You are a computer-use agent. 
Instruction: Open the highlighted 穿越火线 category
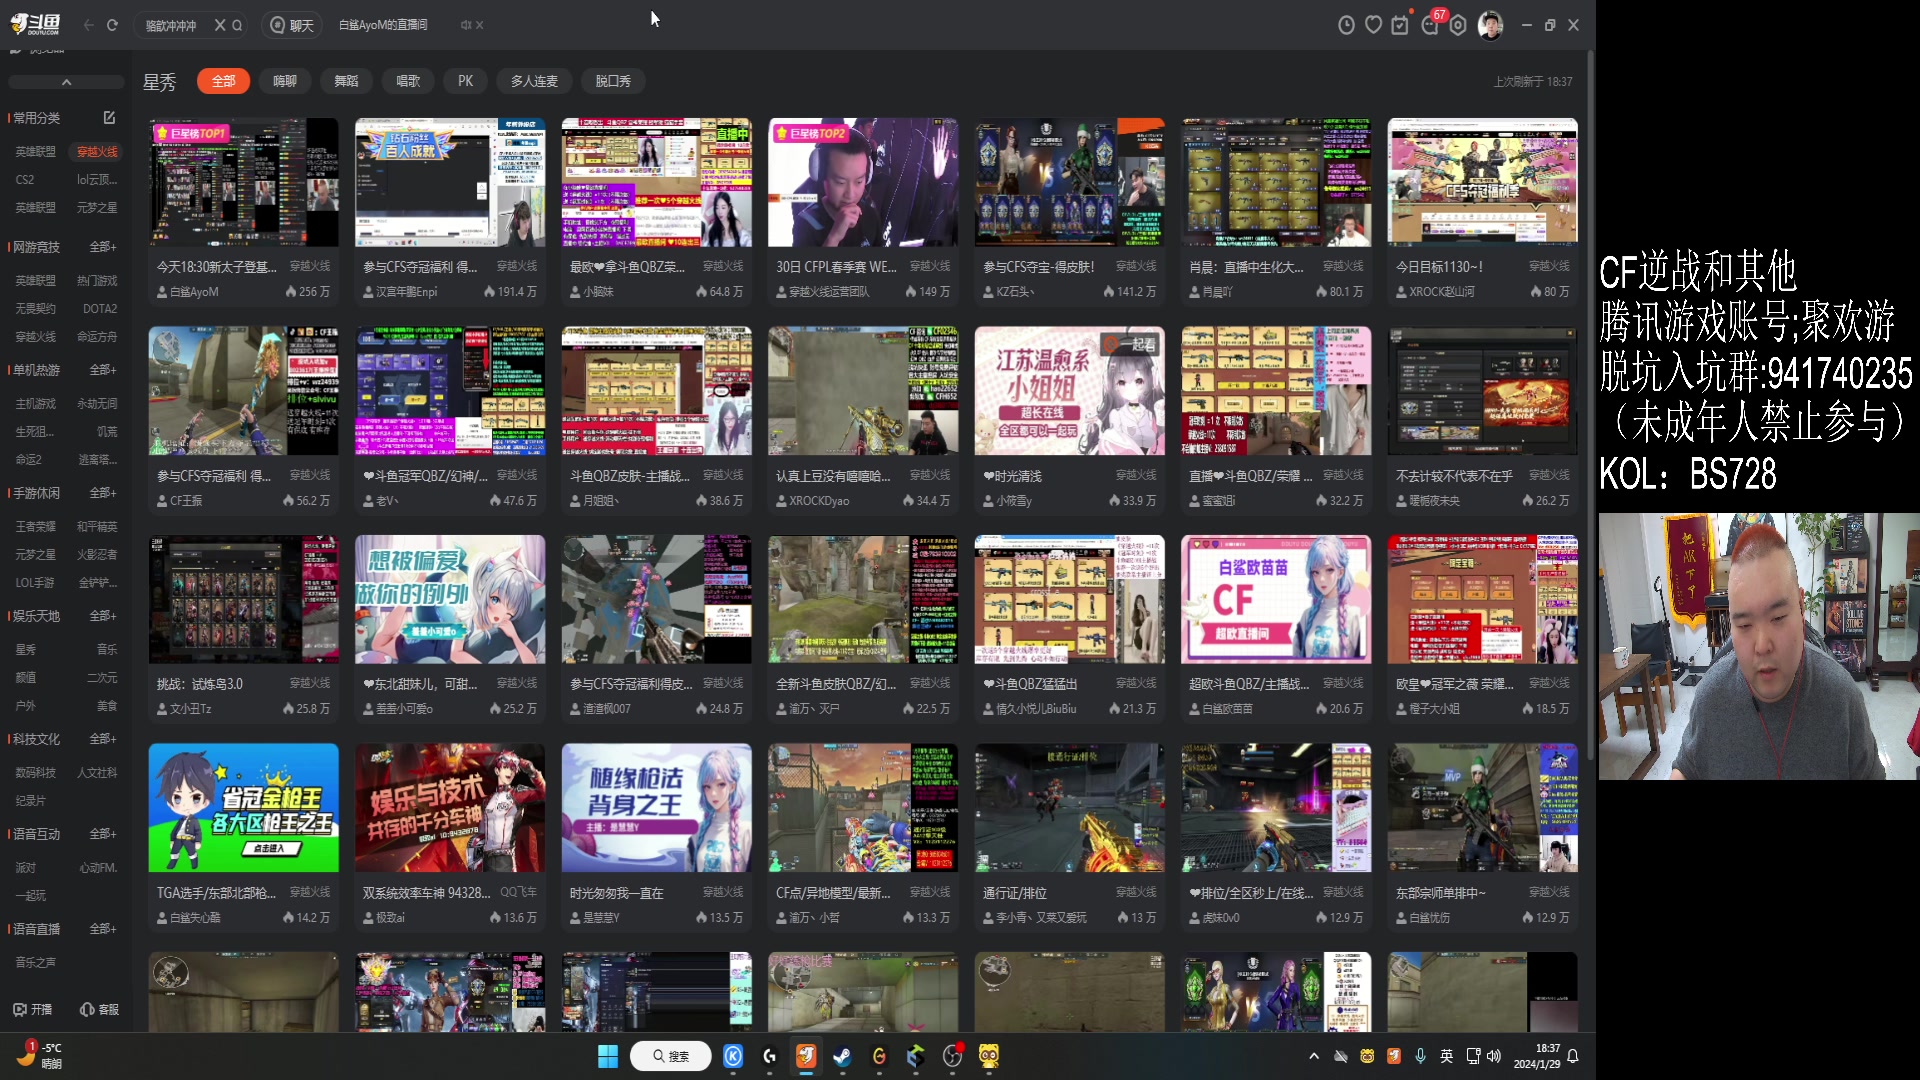point(97,152)
